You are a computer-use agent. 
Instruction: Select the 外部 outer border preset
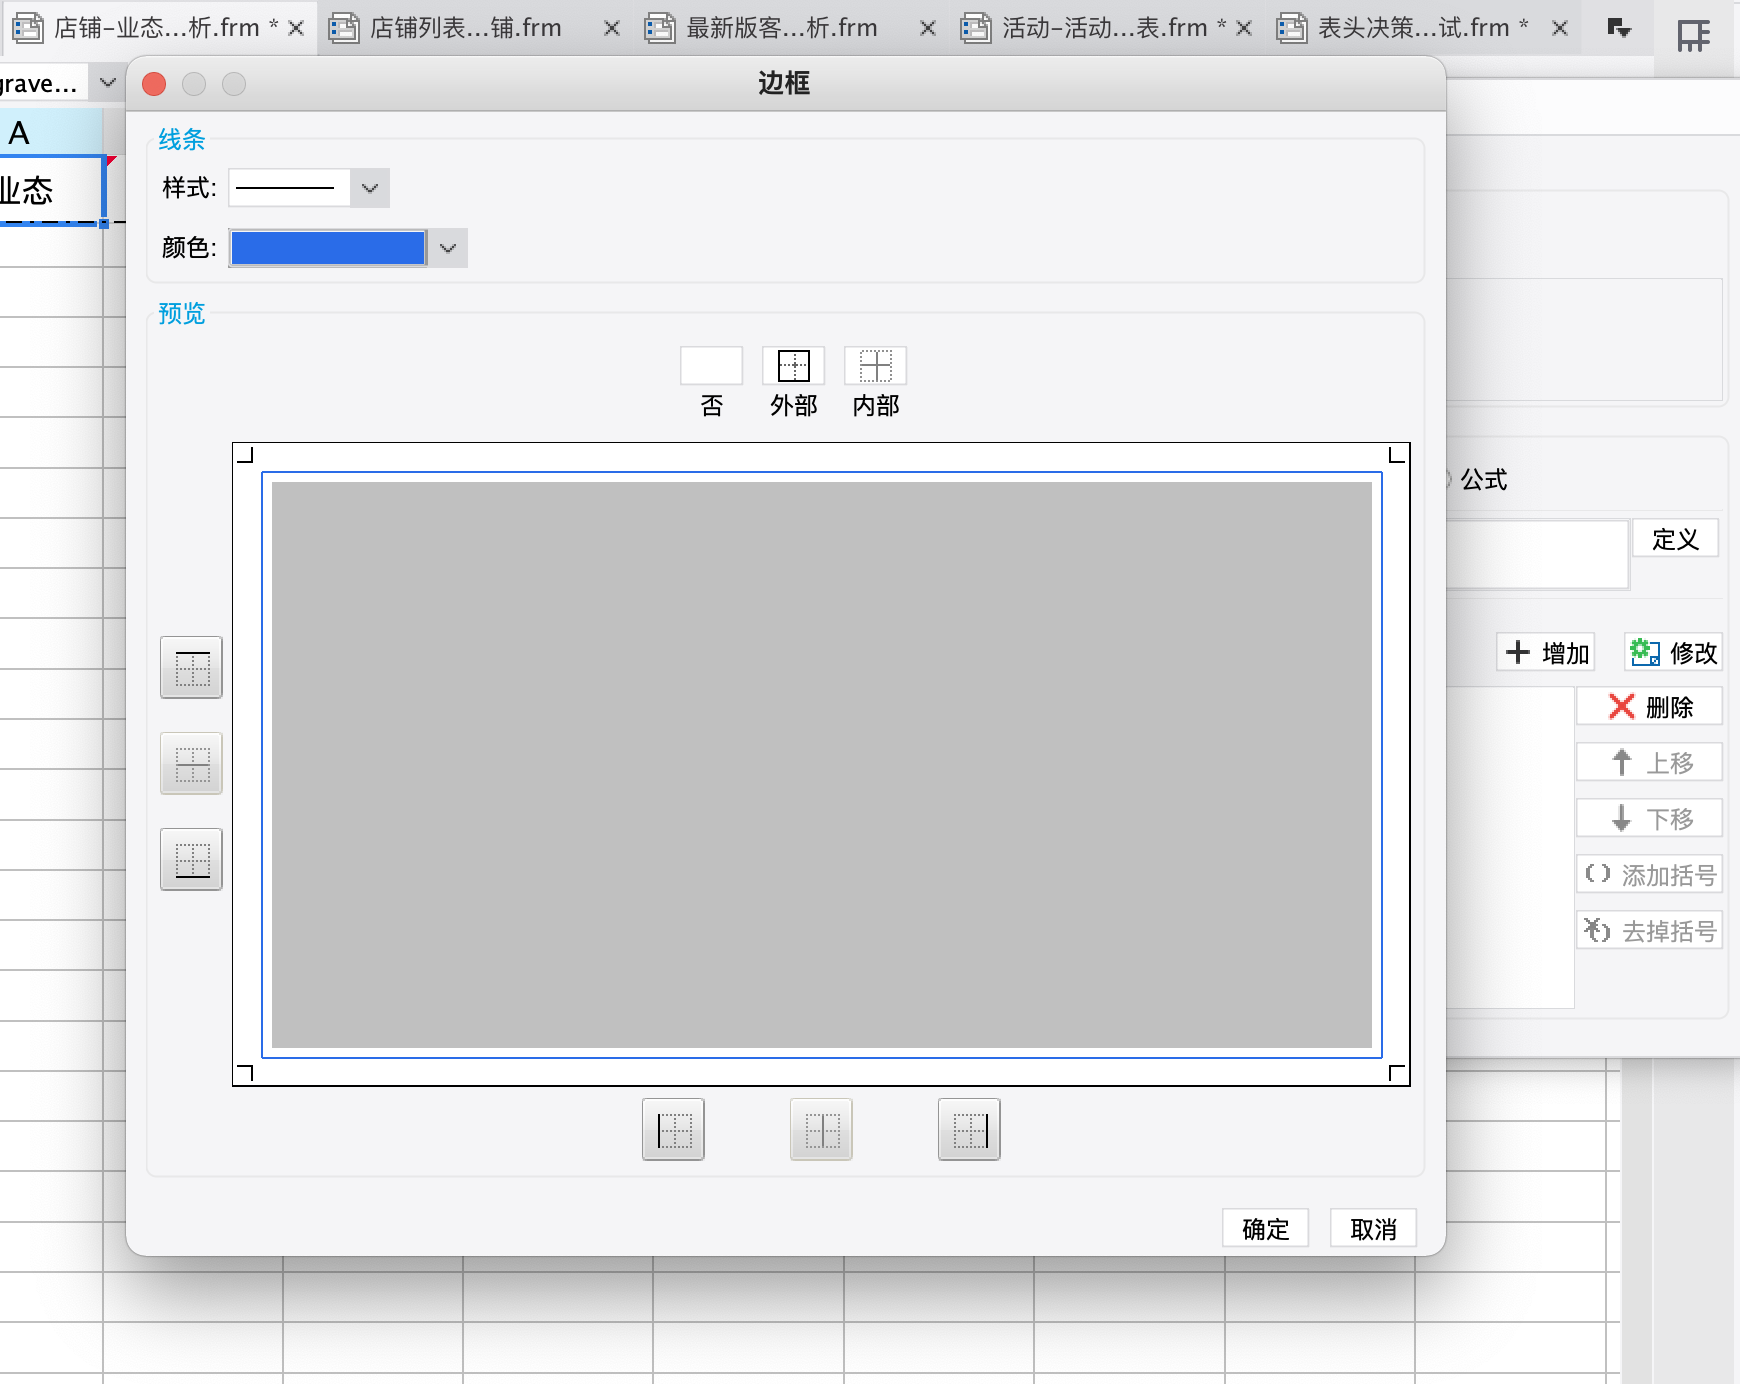point(794,366)
